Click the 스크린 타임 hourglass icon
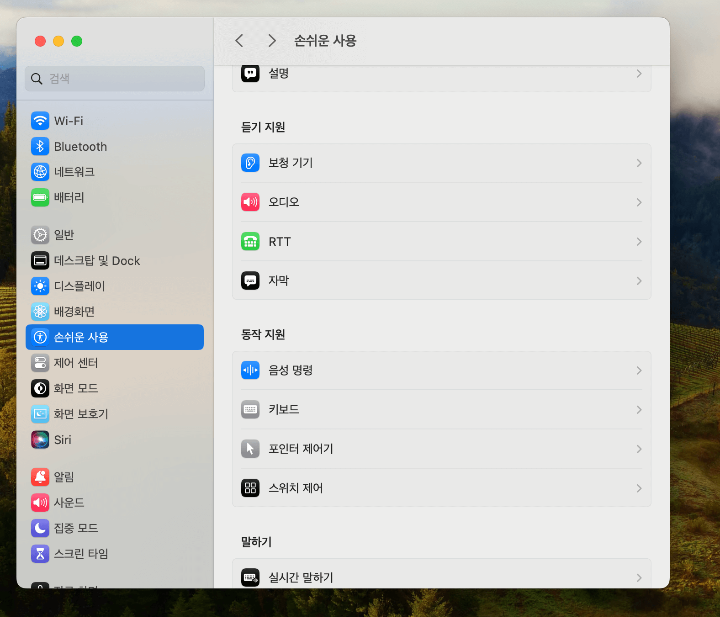 pos(40,554)
